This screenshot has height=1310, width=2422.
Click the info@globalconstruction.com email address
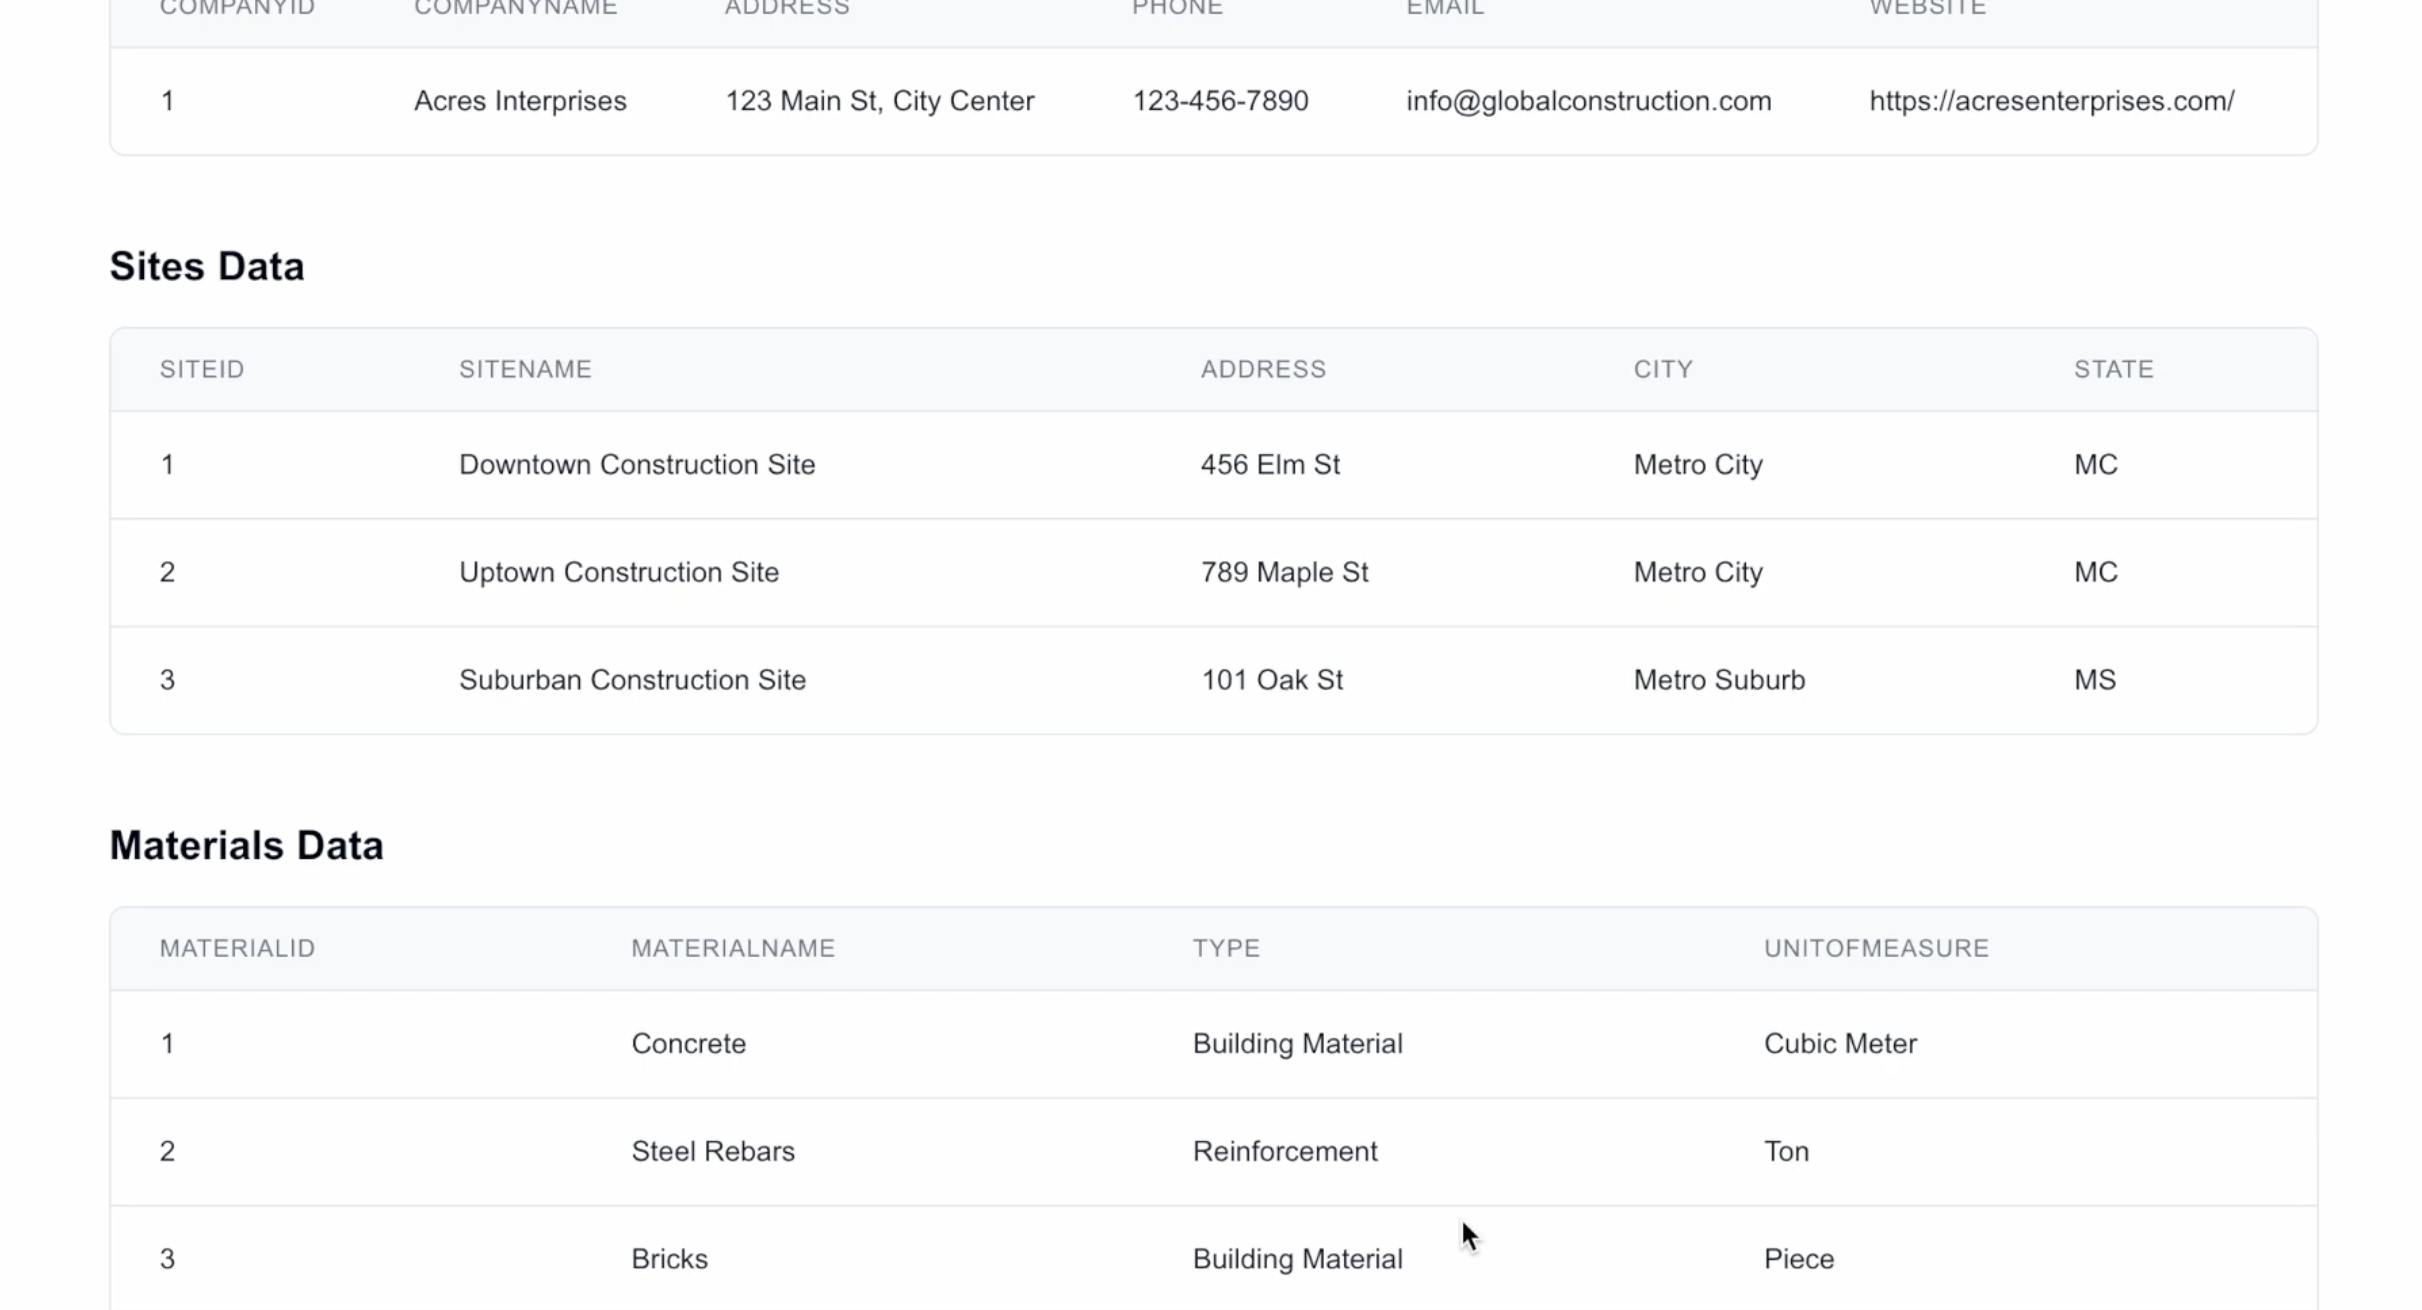1587,100
